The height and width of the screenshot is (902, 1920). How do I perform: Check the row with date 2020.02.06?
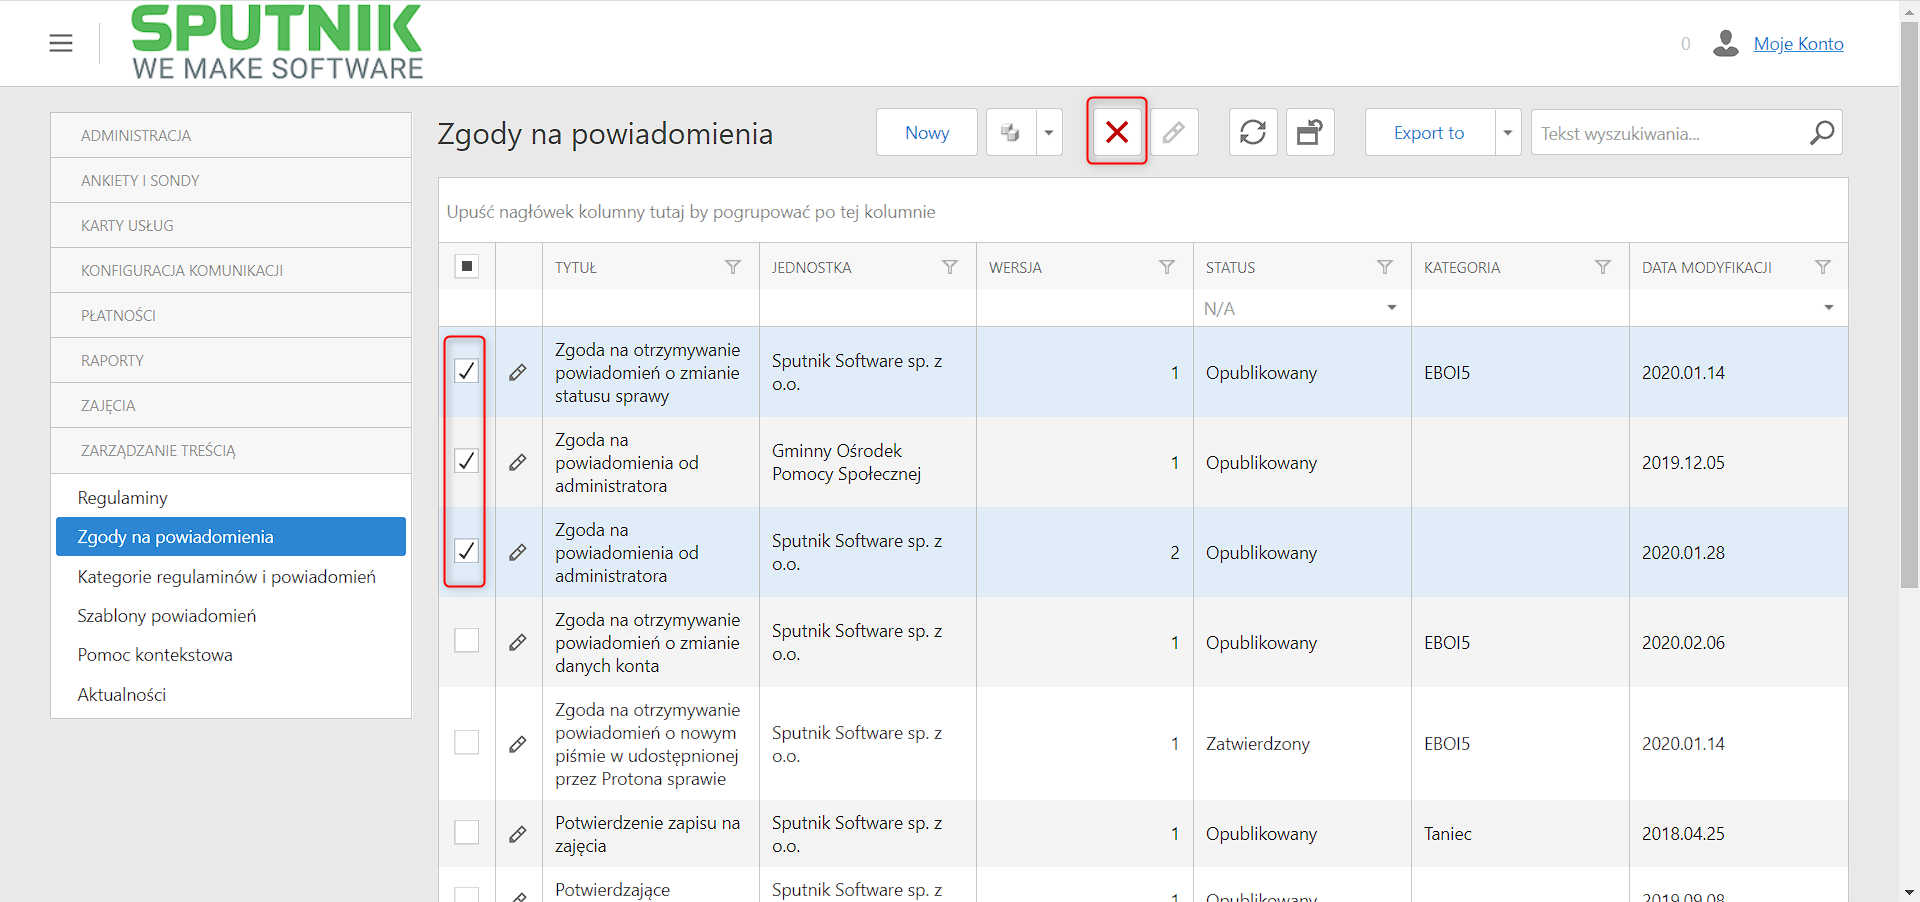[x=466, y=640]
